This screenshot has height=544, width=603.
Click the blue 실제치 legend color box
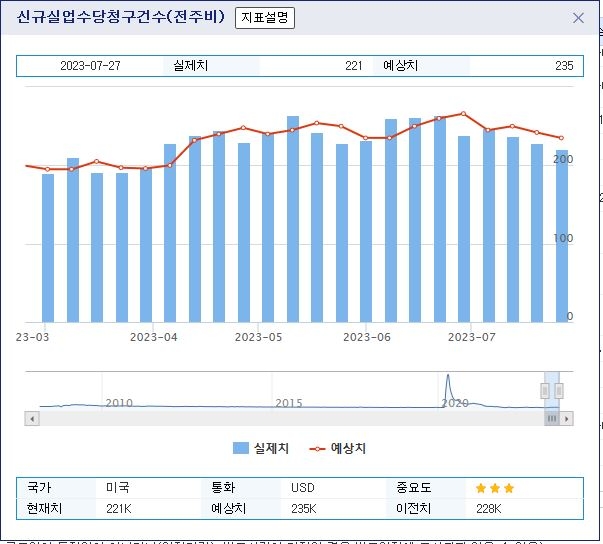[241, 448]
